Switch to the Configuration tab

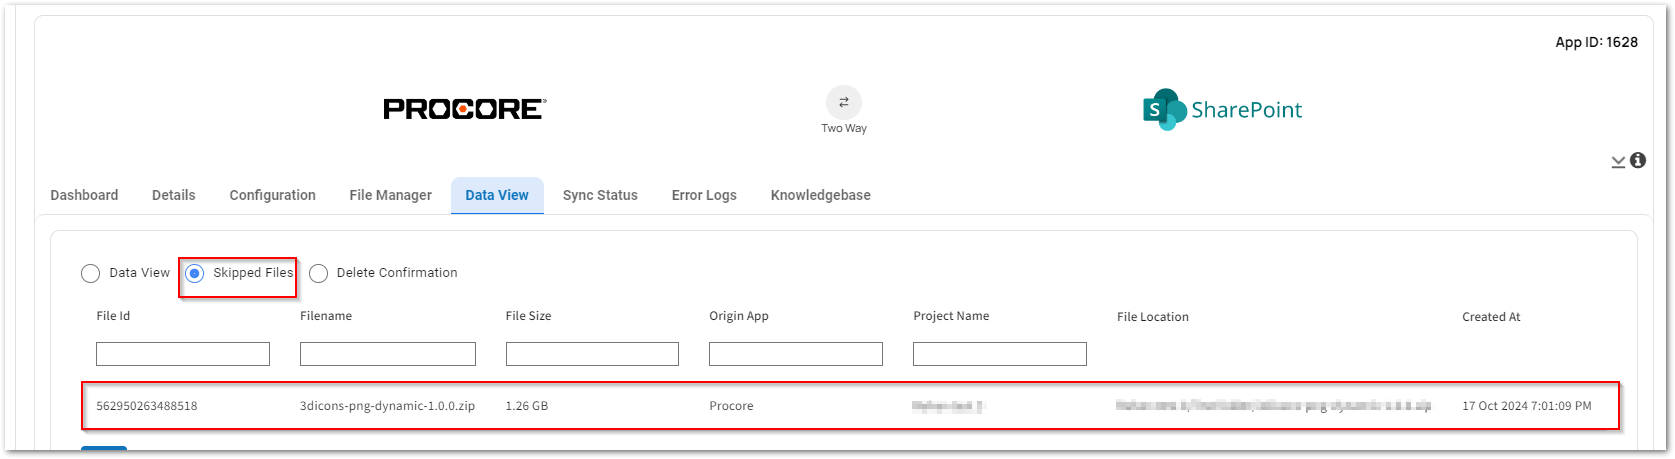(273, 195)
